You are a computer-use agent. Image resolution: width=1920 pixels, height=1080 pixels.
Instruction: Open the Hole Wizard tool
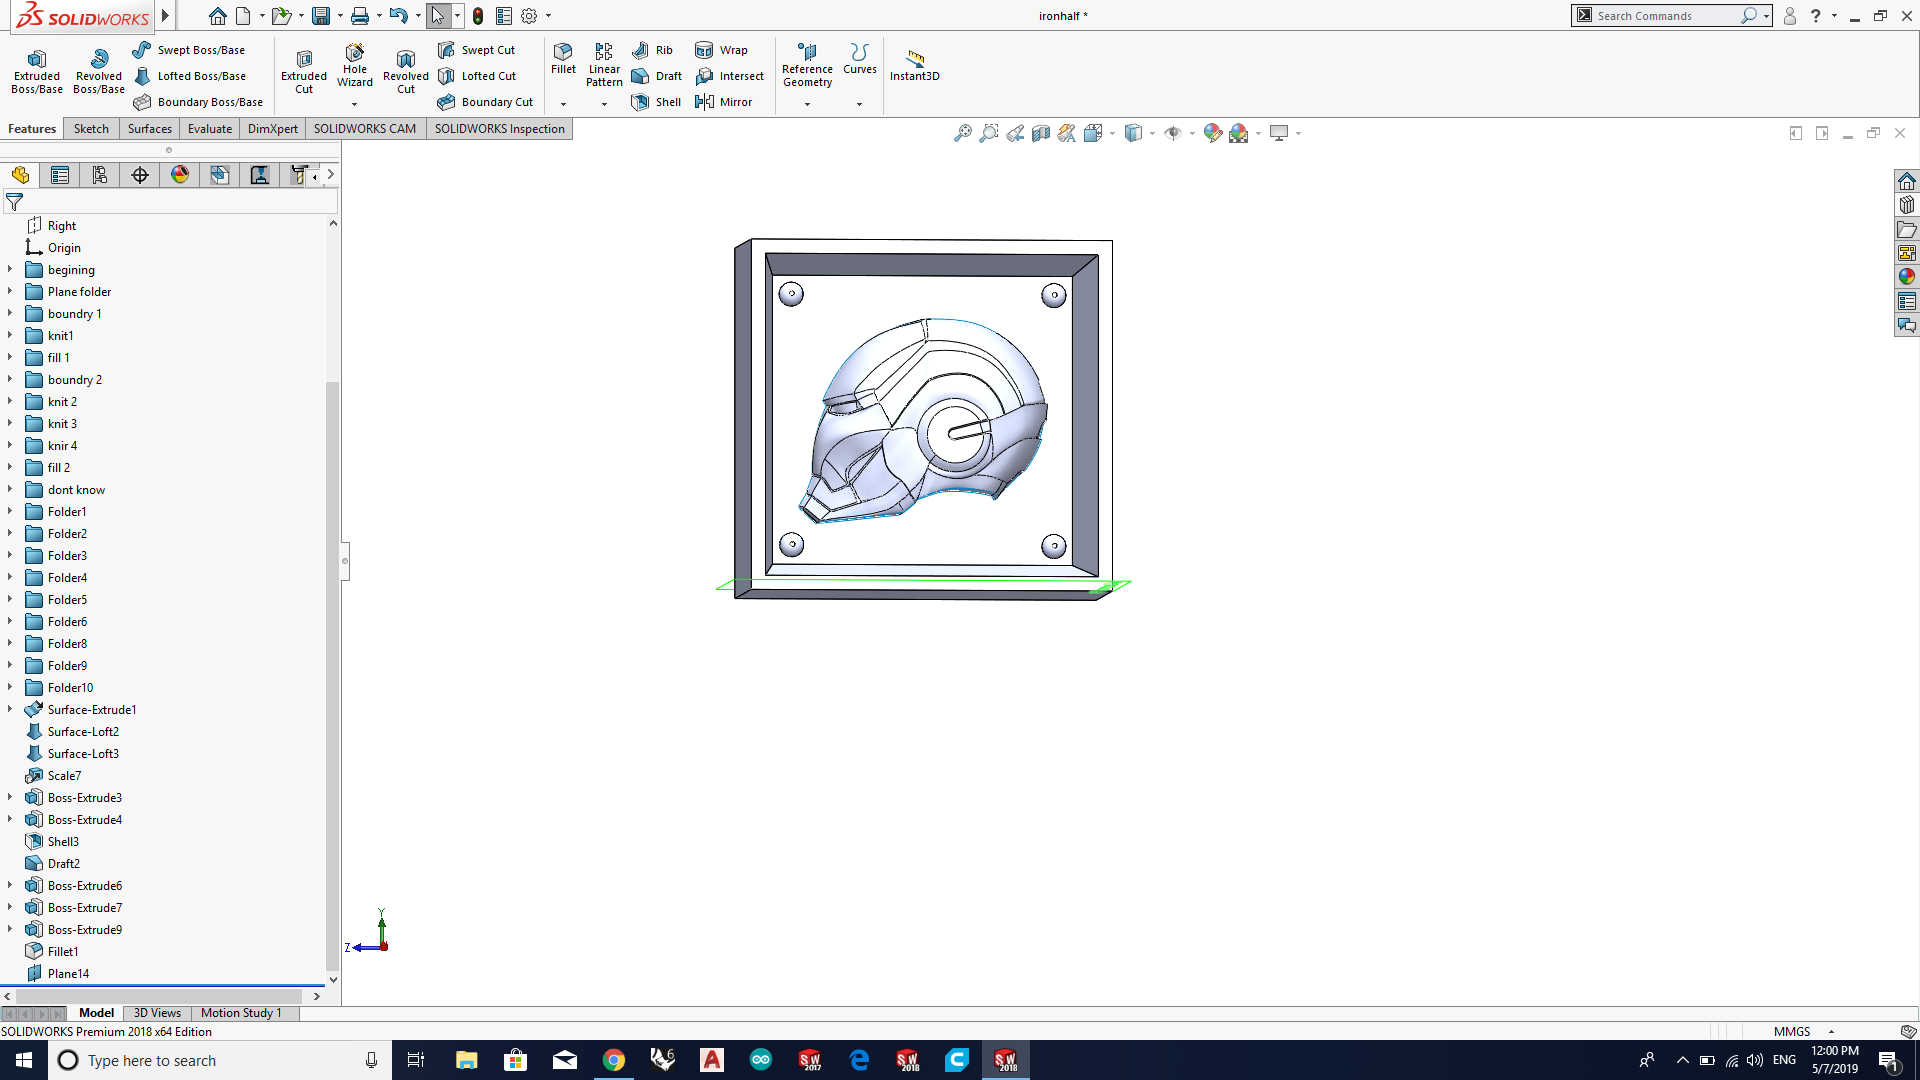pyautogui.click(x=354, y=64)
